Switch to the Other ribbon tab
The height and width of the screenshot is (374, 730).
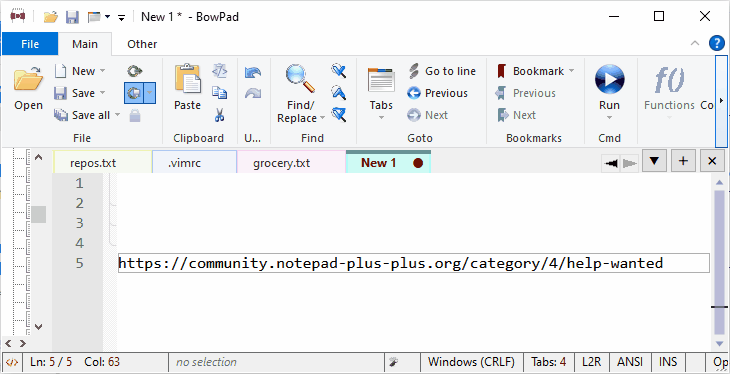[x=142, y=44]
